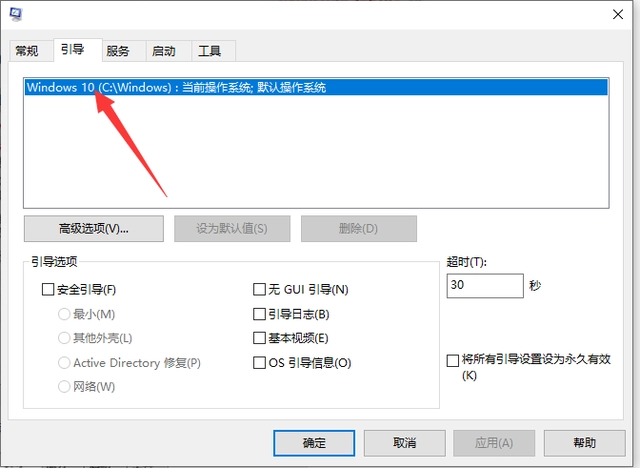
Task: Click the 设为默认值(S) button
Action: point(232,228)
